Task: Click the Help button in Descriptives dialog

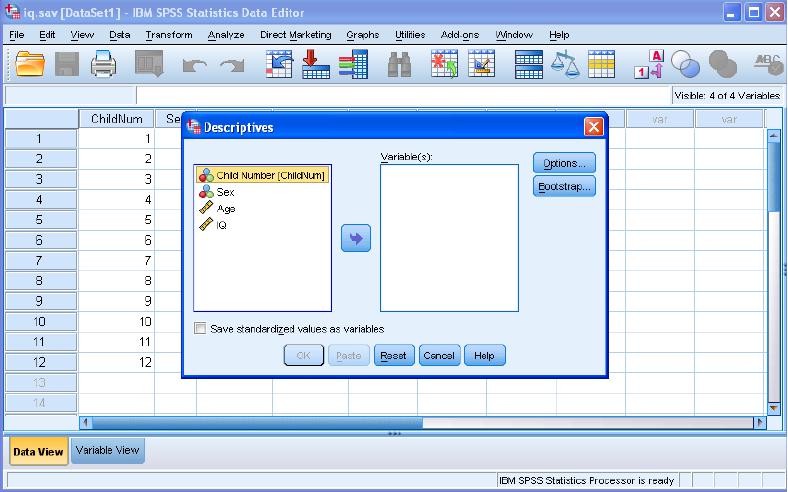Action: tap(484, 355)
